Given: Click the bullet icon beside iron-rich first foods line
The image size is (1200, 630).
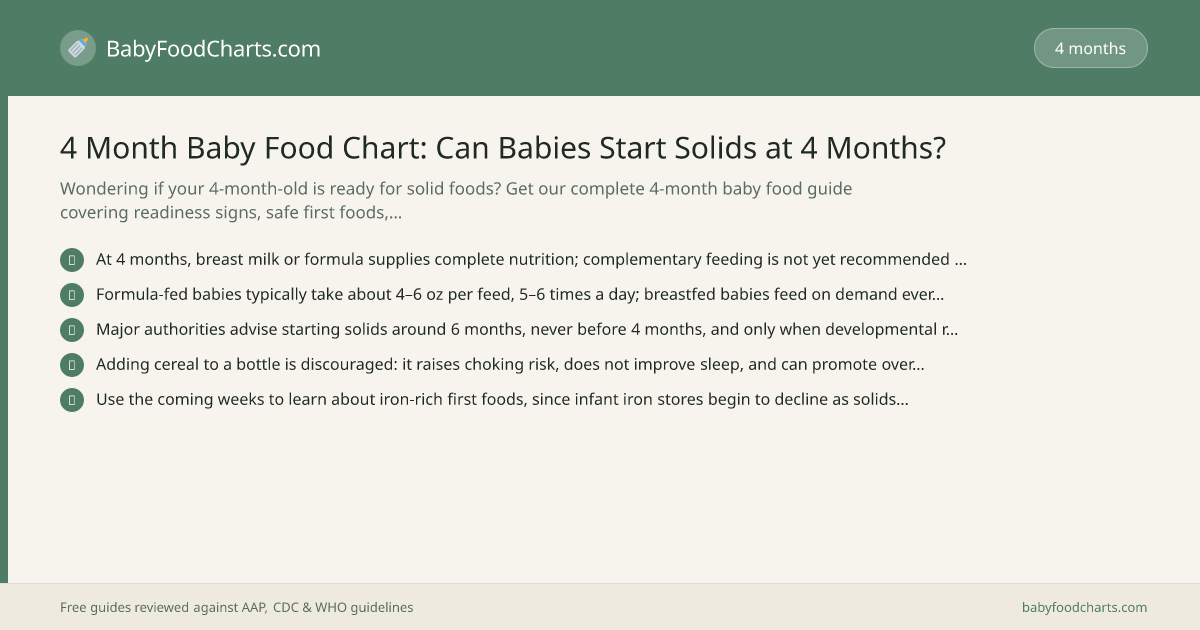Looking at the screenshot, I should click(x=72, y=400).
